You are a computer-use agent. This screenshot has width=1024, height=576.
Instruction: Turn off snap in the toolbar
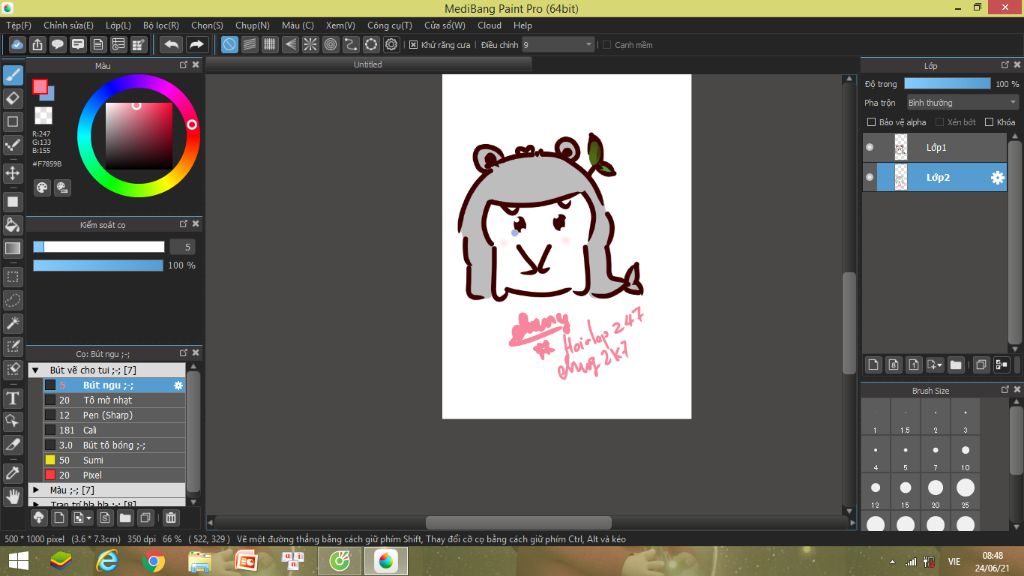tap(229, 44)
